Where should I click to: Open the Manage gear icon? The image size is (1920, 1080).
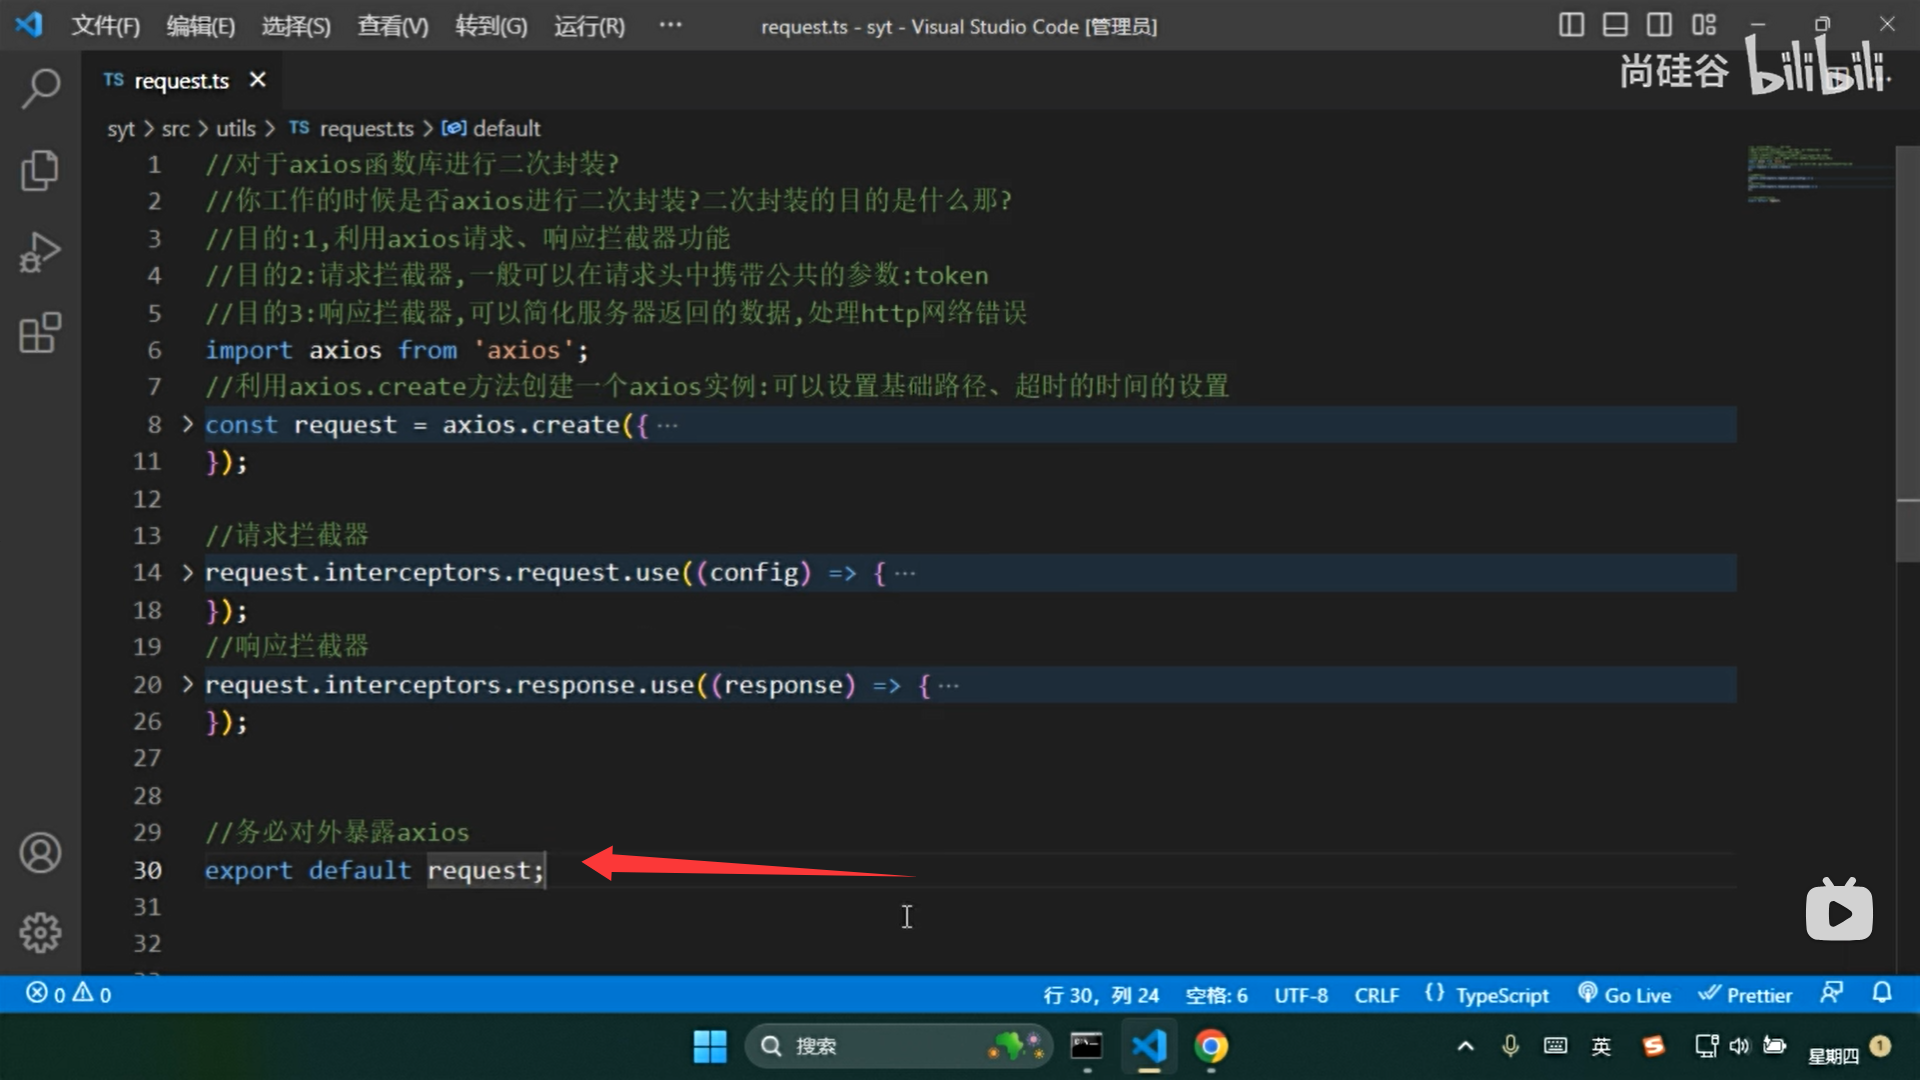(40, 932)
